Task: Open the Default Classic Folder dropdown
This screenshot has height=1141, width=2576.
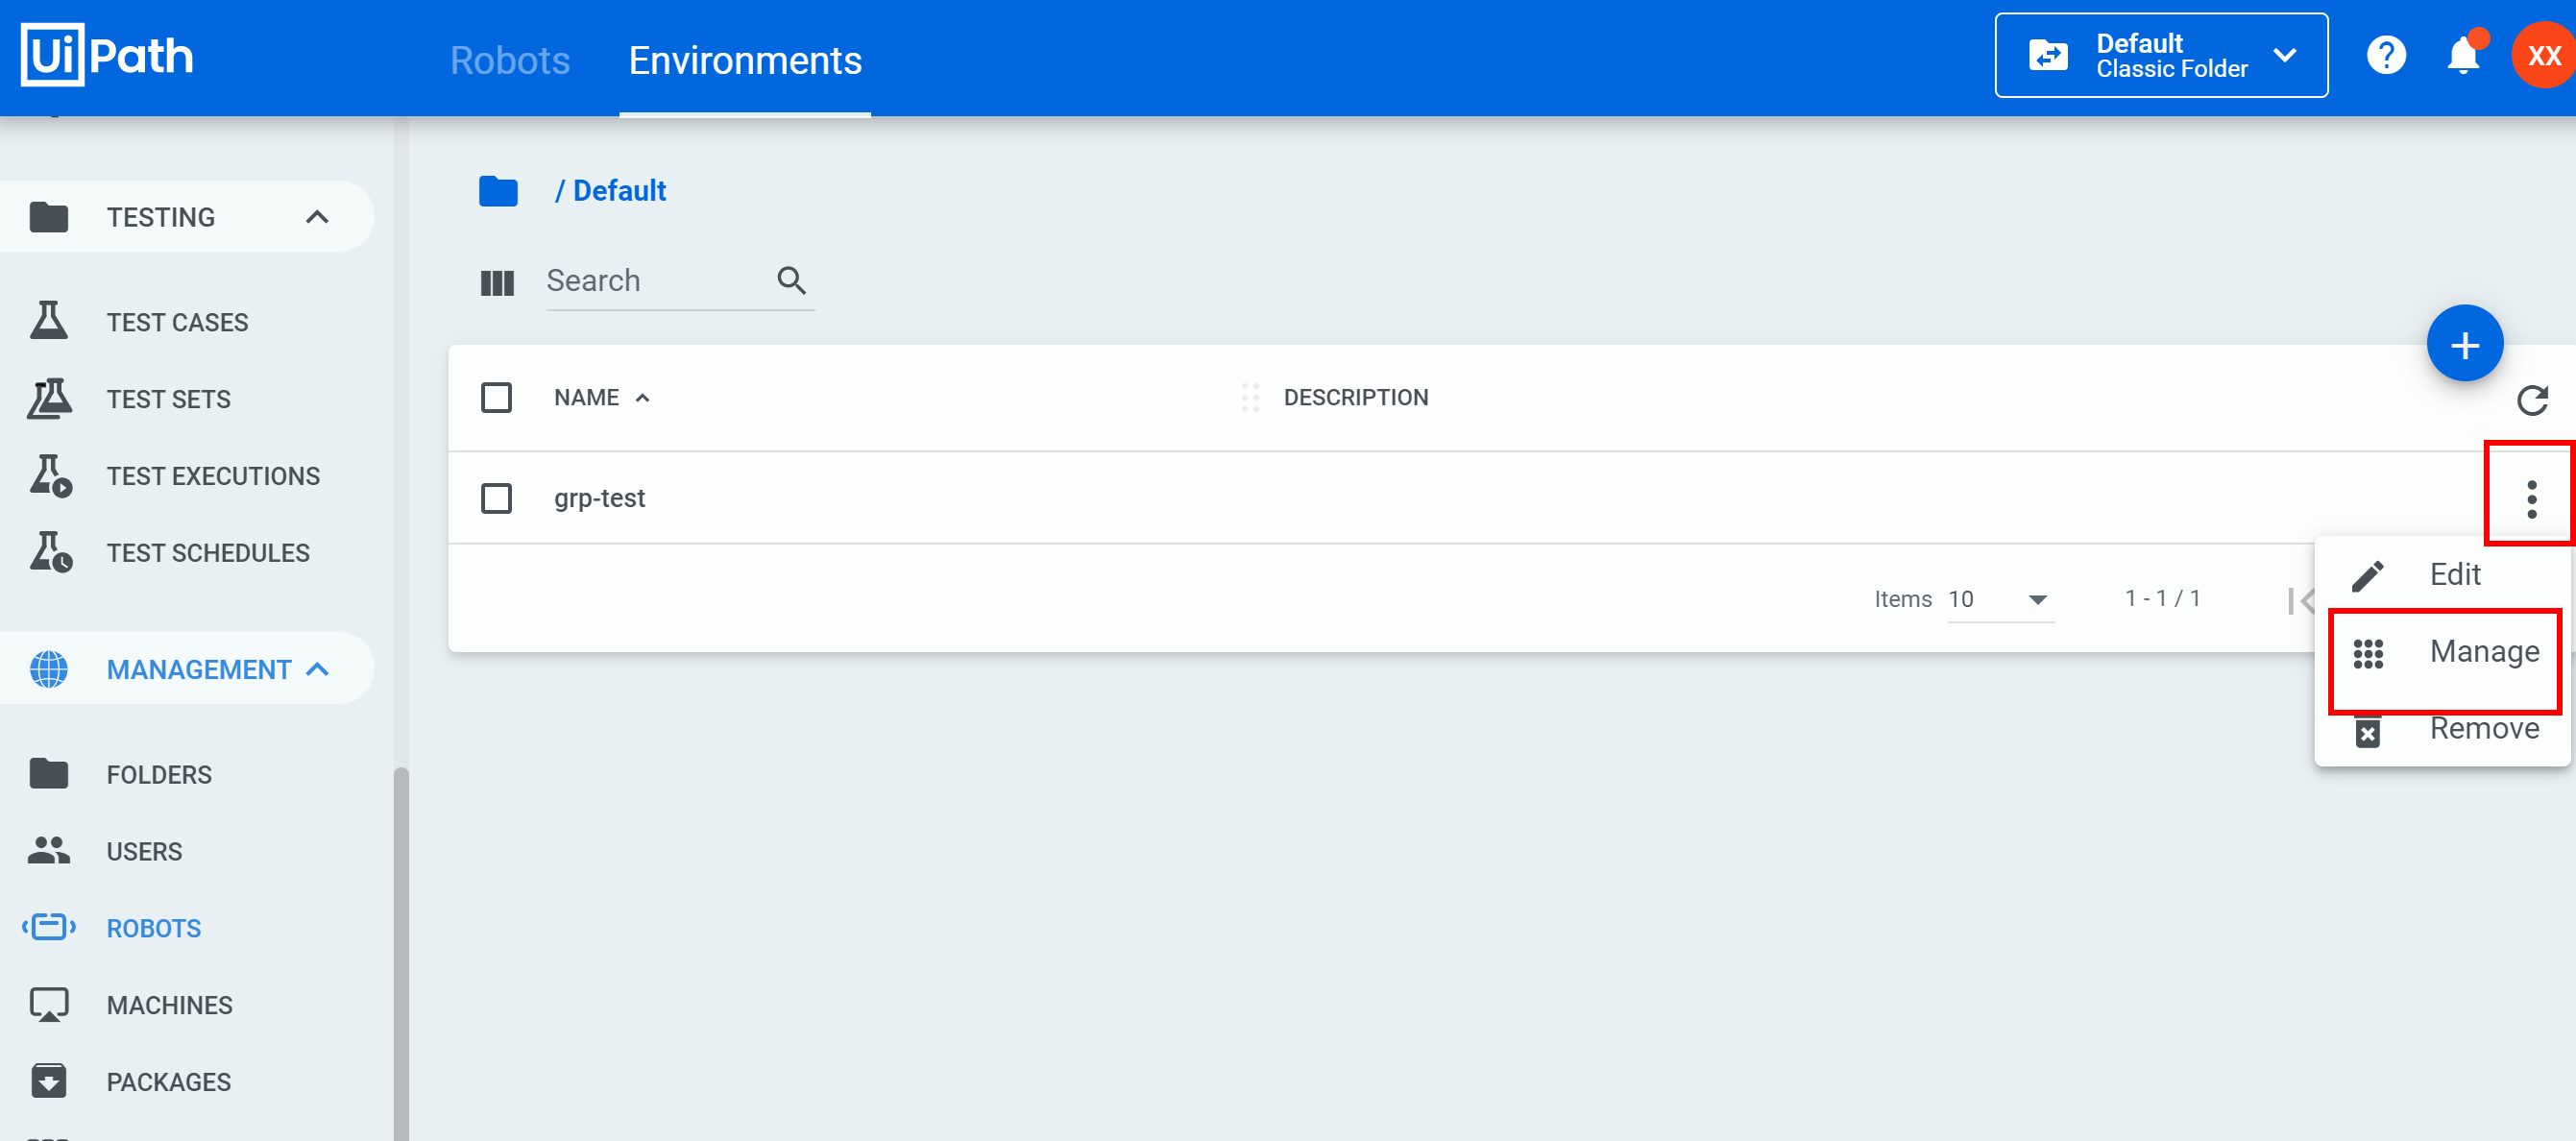Action: pyautogui.click(x=2160, y=56)
